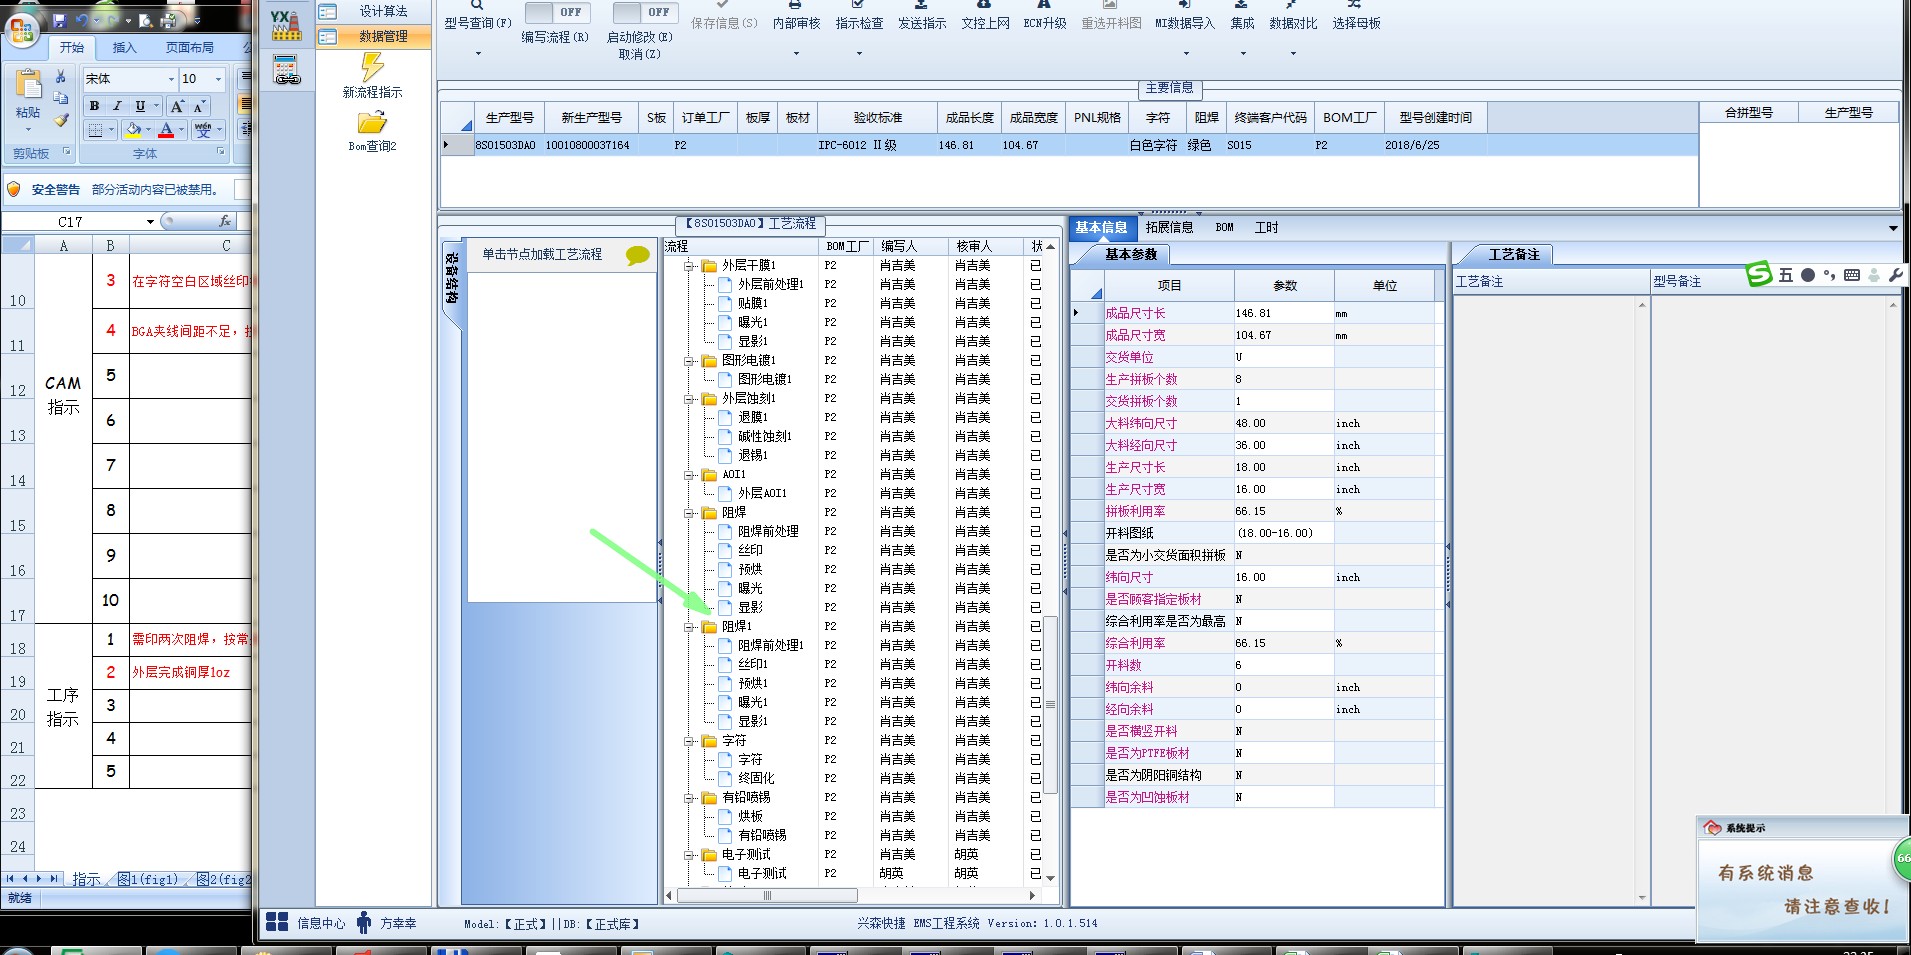
Task: Collapse the 外层干膜1 tree node
Action: (689, 266)
